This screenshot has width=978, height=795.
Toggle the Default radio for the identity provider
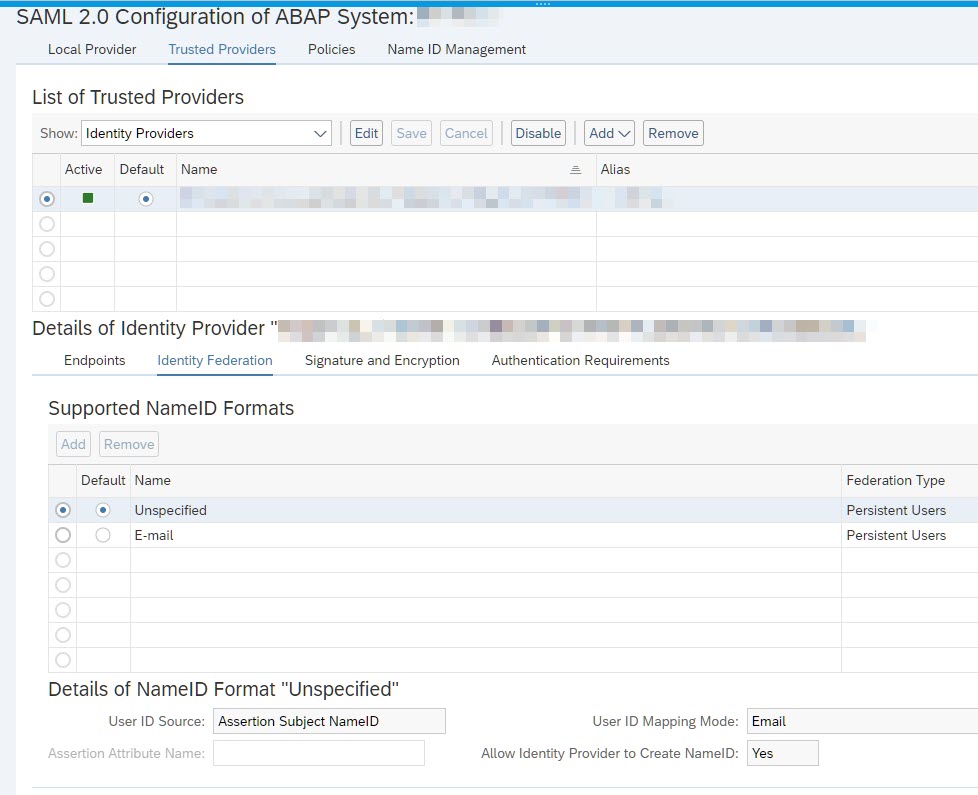(145, 199)
